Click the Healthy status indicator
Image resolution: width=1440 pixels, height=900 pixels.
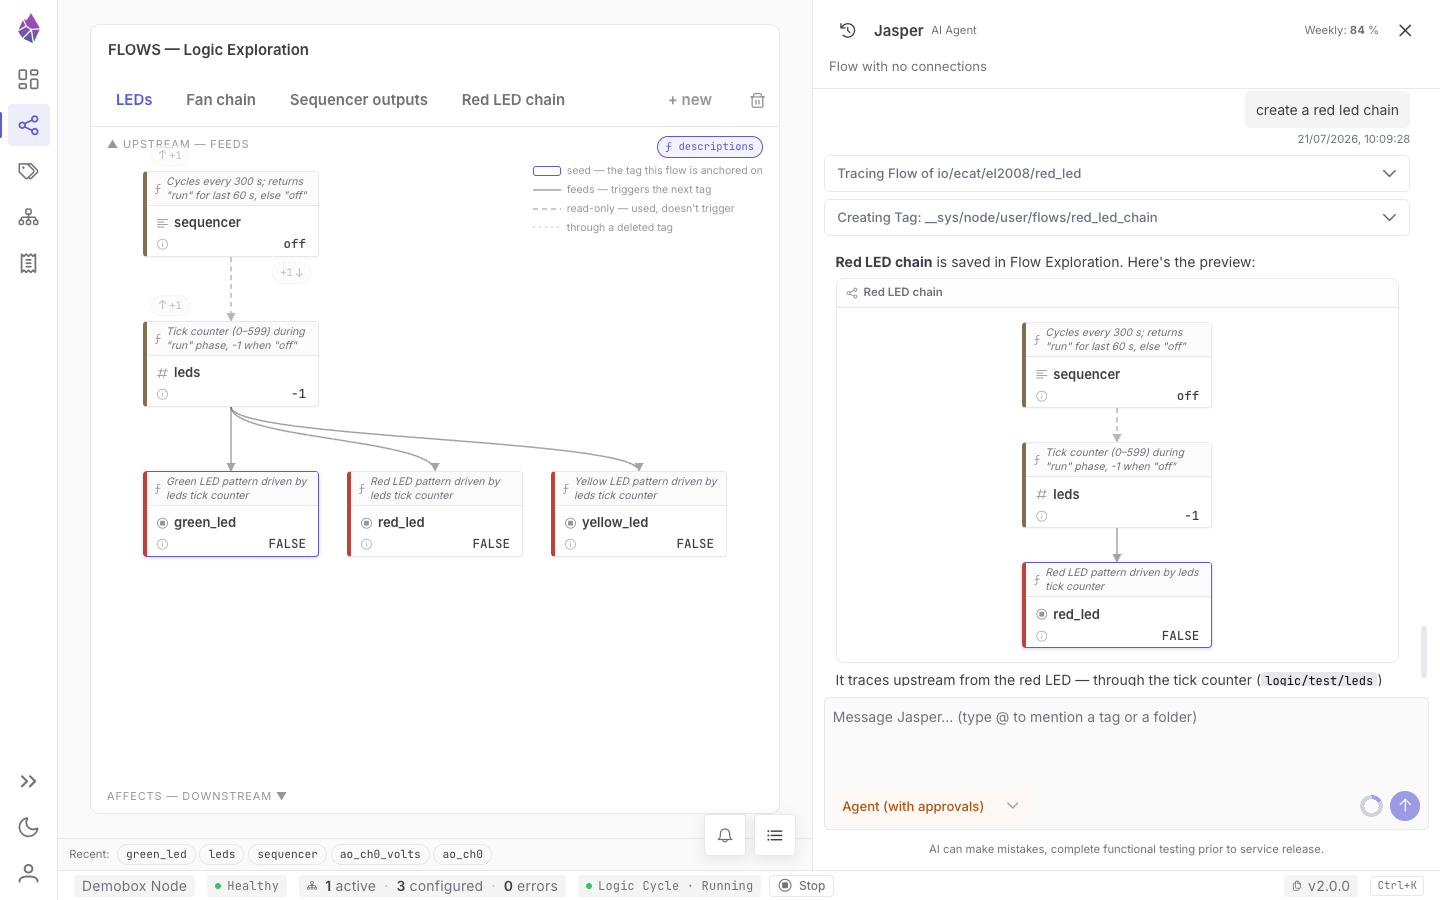tap(247, 886)
